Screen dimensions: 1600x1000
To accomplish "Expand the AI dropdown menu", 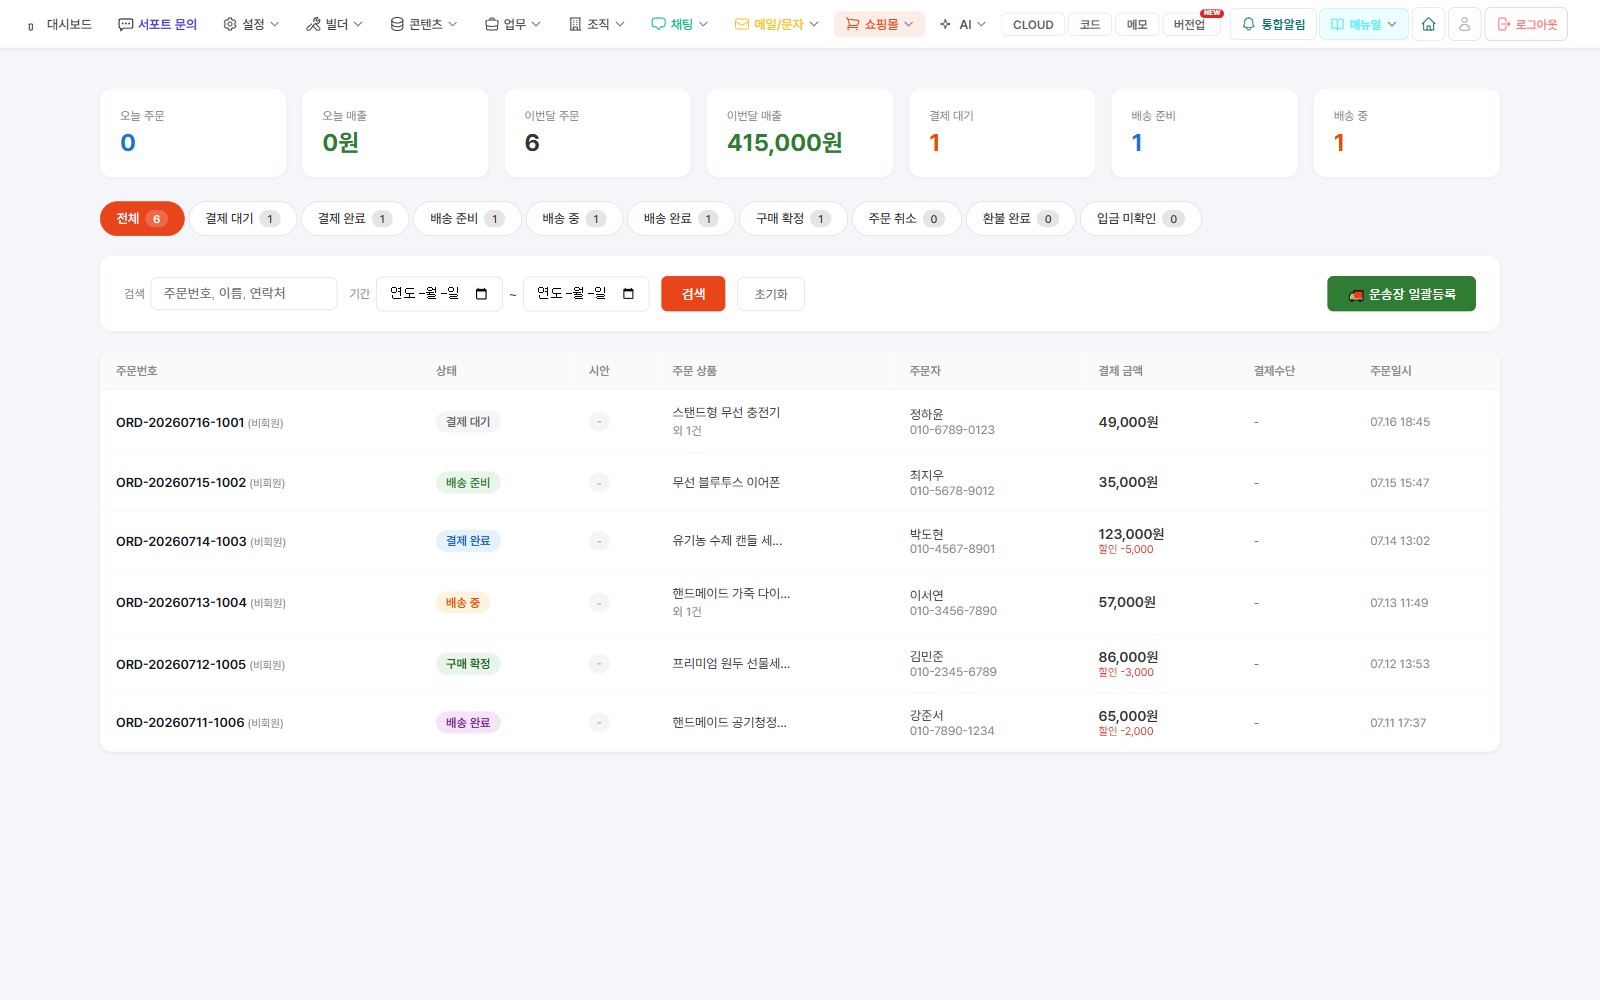I will pyautogui.click(x=962, y=24).
